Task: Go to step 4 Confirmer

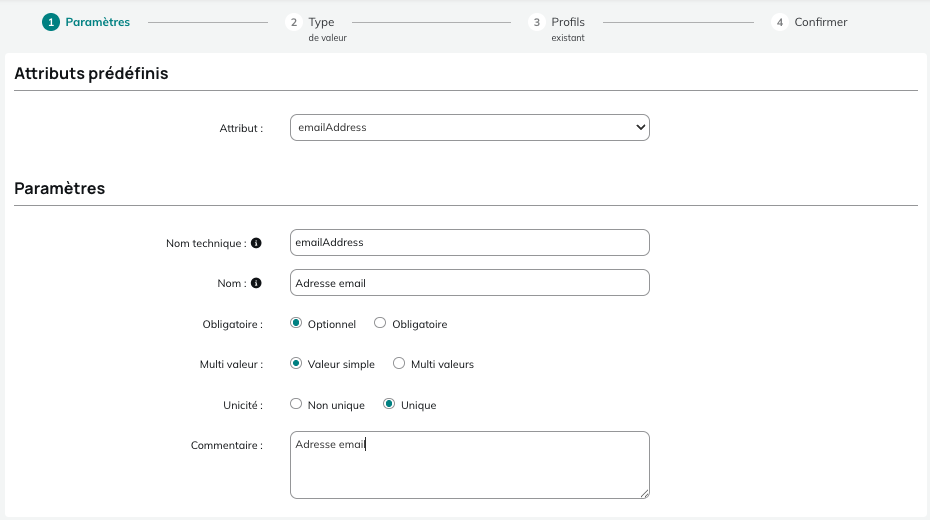Action: click(x=809, y=23)
